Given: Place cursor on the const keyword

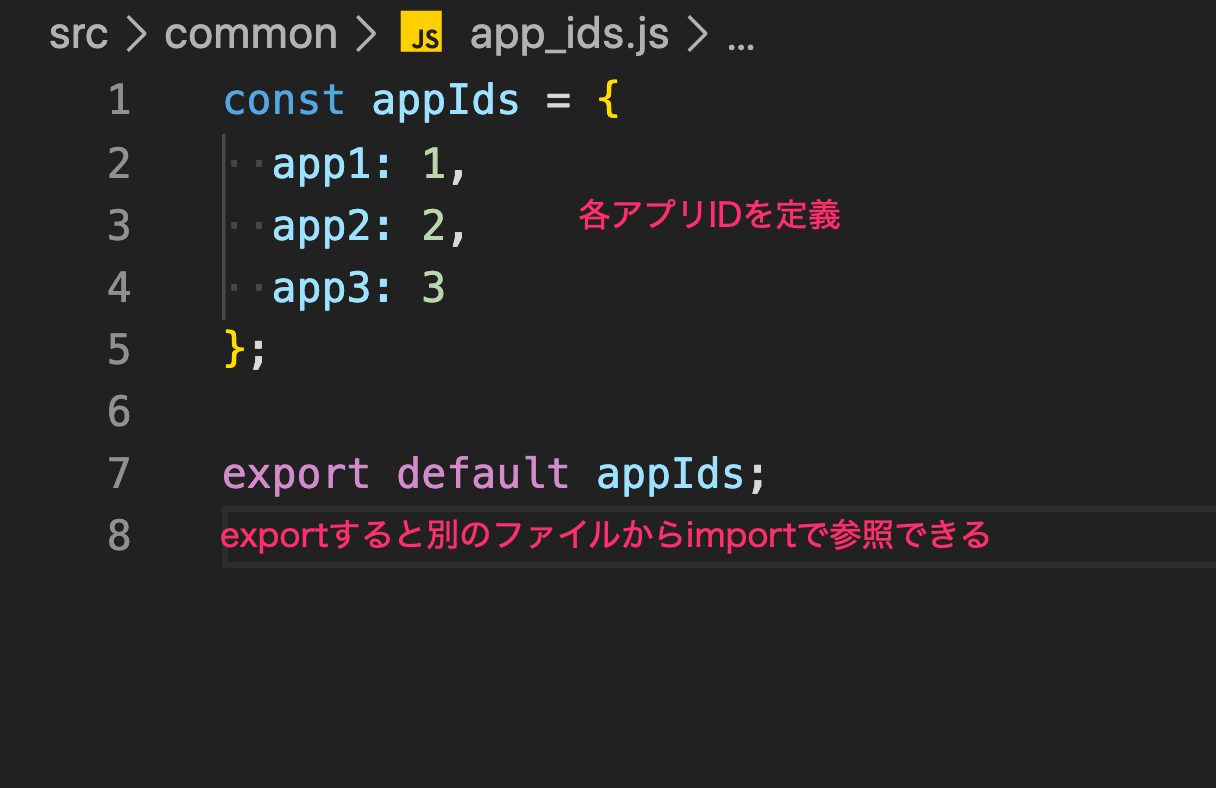Looking at the screenshot, I should point(284,101).
